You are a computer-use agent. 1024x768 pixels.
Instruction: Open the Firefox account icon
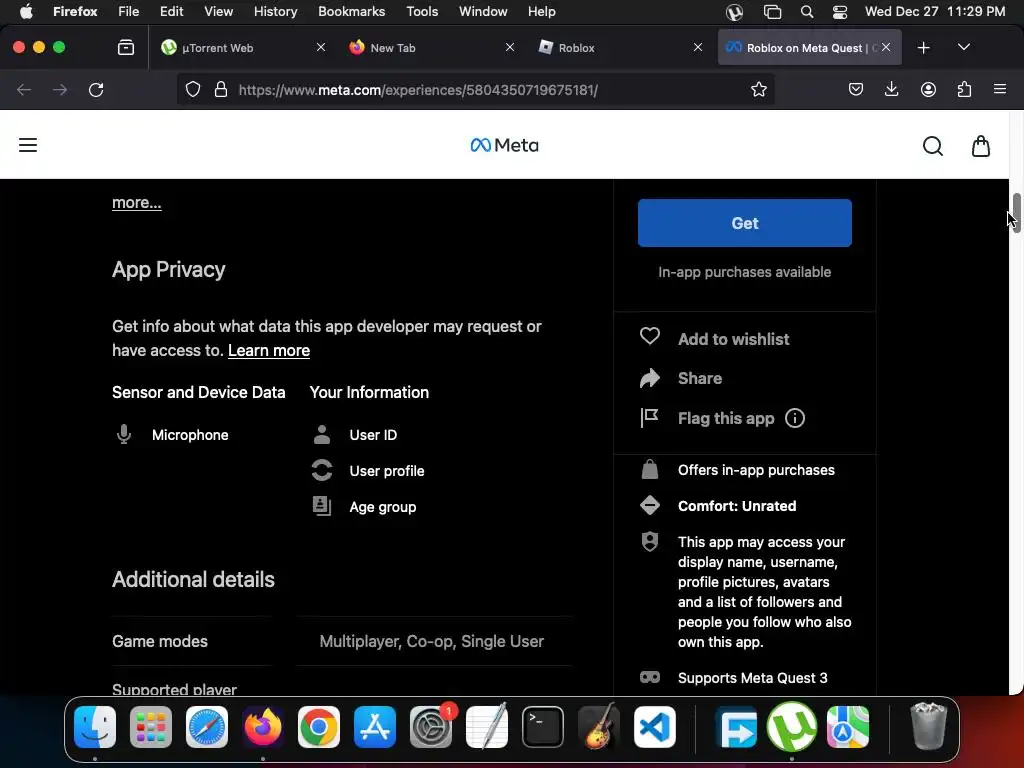point(928,89)
